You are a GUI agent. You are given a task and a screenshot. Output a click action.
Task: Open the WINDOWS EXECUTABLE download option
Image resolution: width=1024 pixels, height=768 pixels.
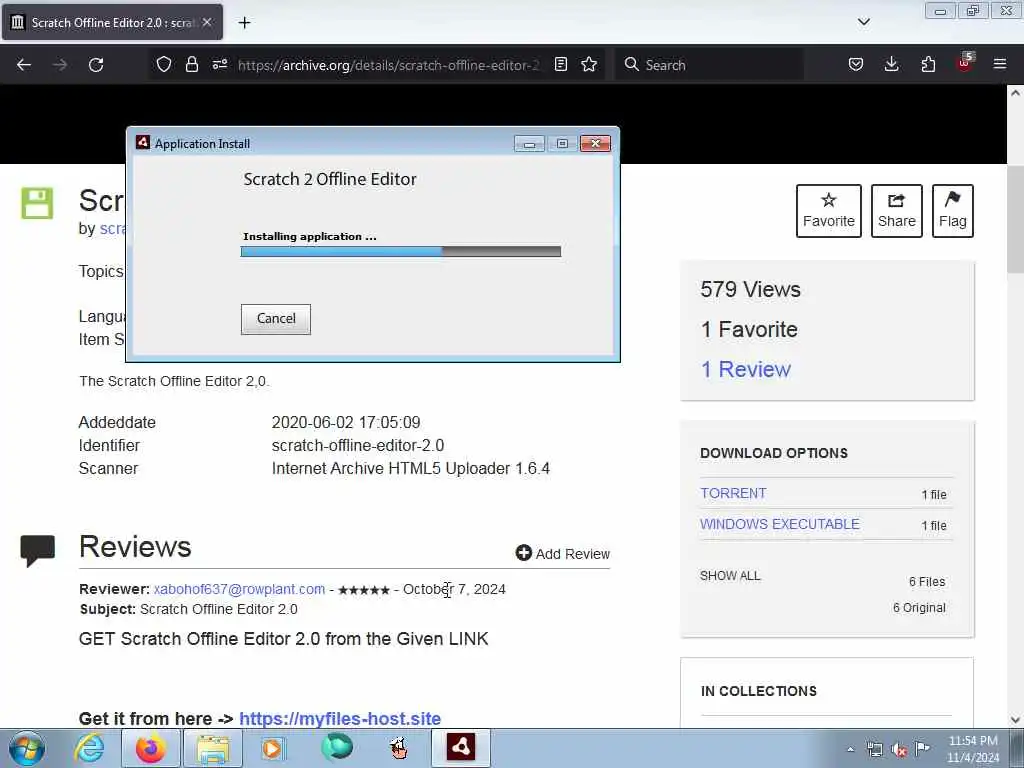coord(780,524)
